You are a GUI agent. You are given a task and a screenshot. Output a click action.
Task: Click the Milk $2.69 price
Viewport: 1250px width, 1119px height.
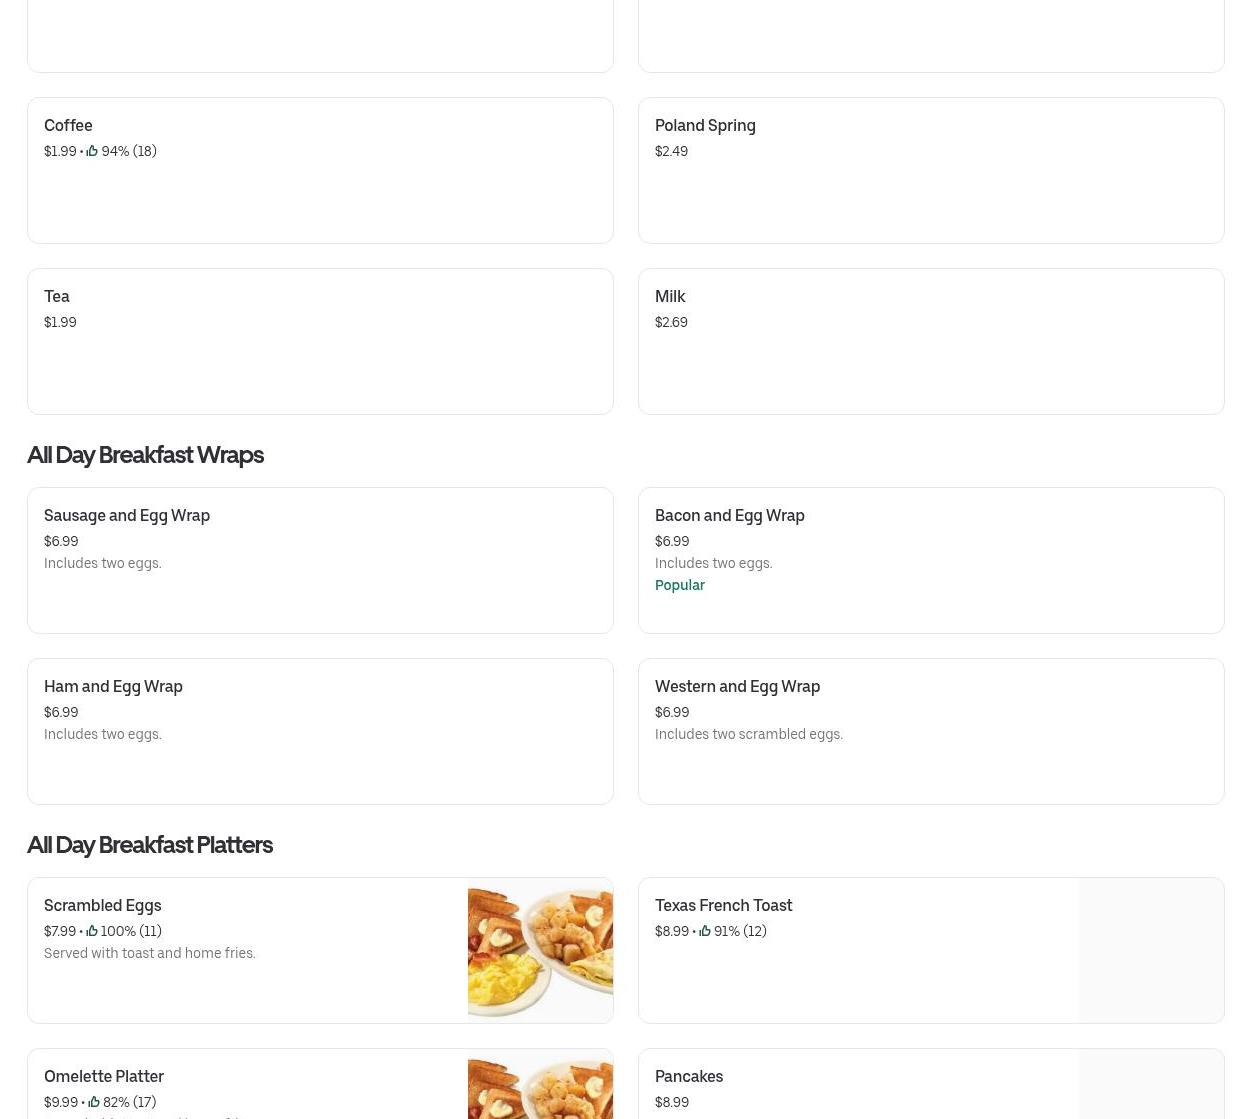tap(671, 322)
